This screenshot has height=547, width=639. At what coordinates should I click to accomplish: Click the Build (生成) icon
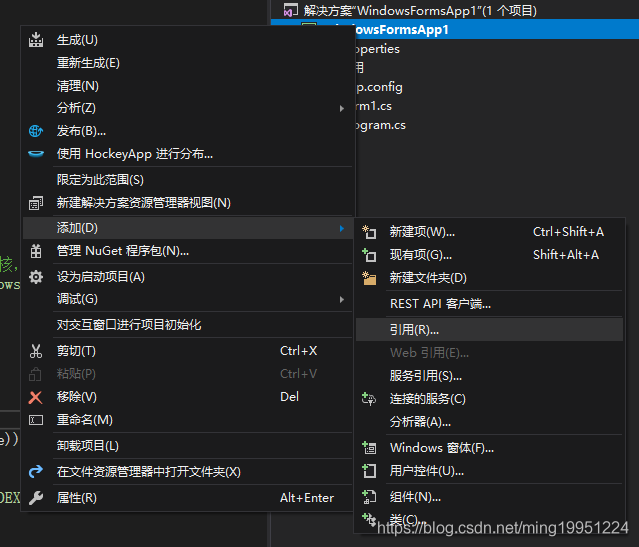click(36, 40)
